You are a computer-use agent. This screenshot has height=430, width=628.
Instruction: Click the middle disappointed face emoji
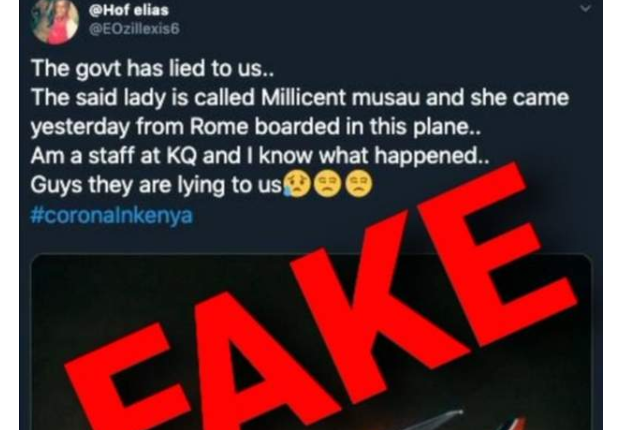327,185
